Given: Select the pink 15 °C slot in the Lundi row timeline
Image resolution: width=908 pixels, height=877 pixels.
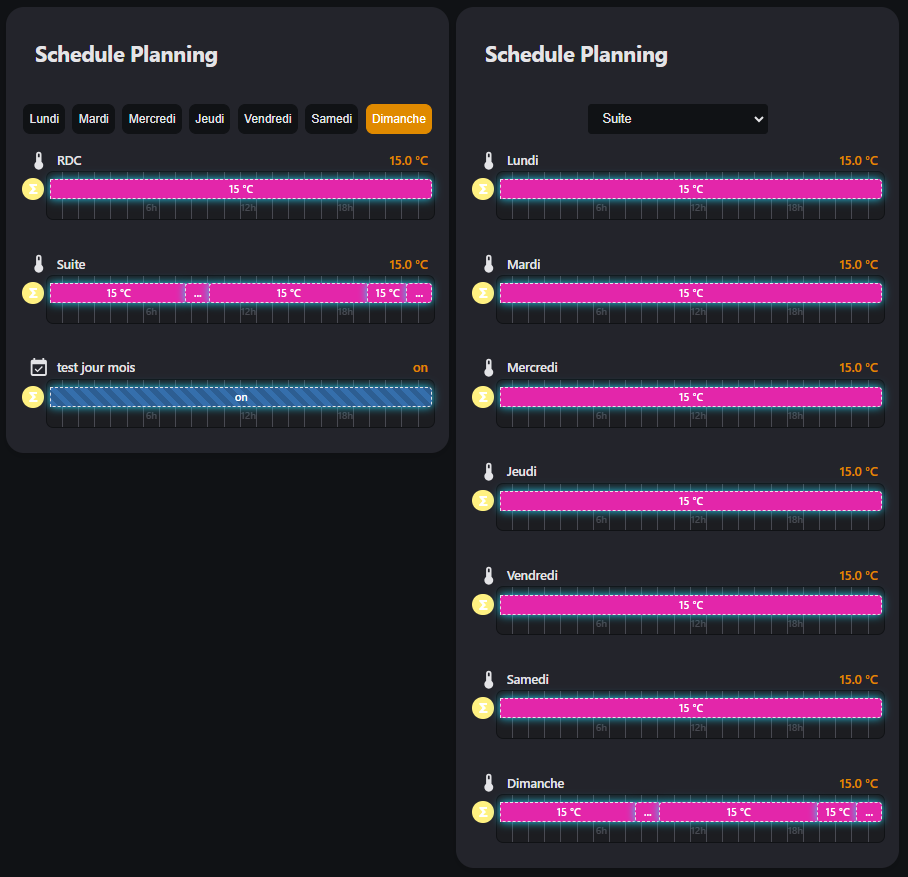Looking at the screenshot, I should [x=691, y=189].
